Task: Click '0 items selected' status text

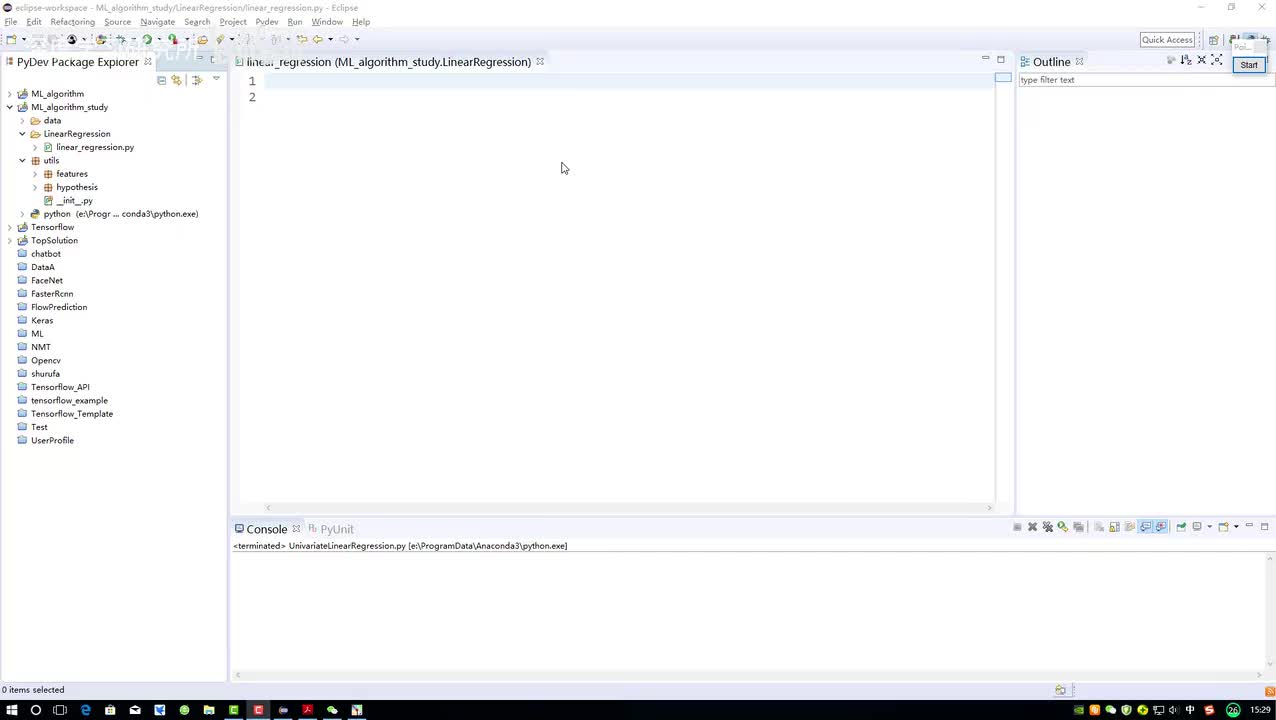Action: (33, 690)
